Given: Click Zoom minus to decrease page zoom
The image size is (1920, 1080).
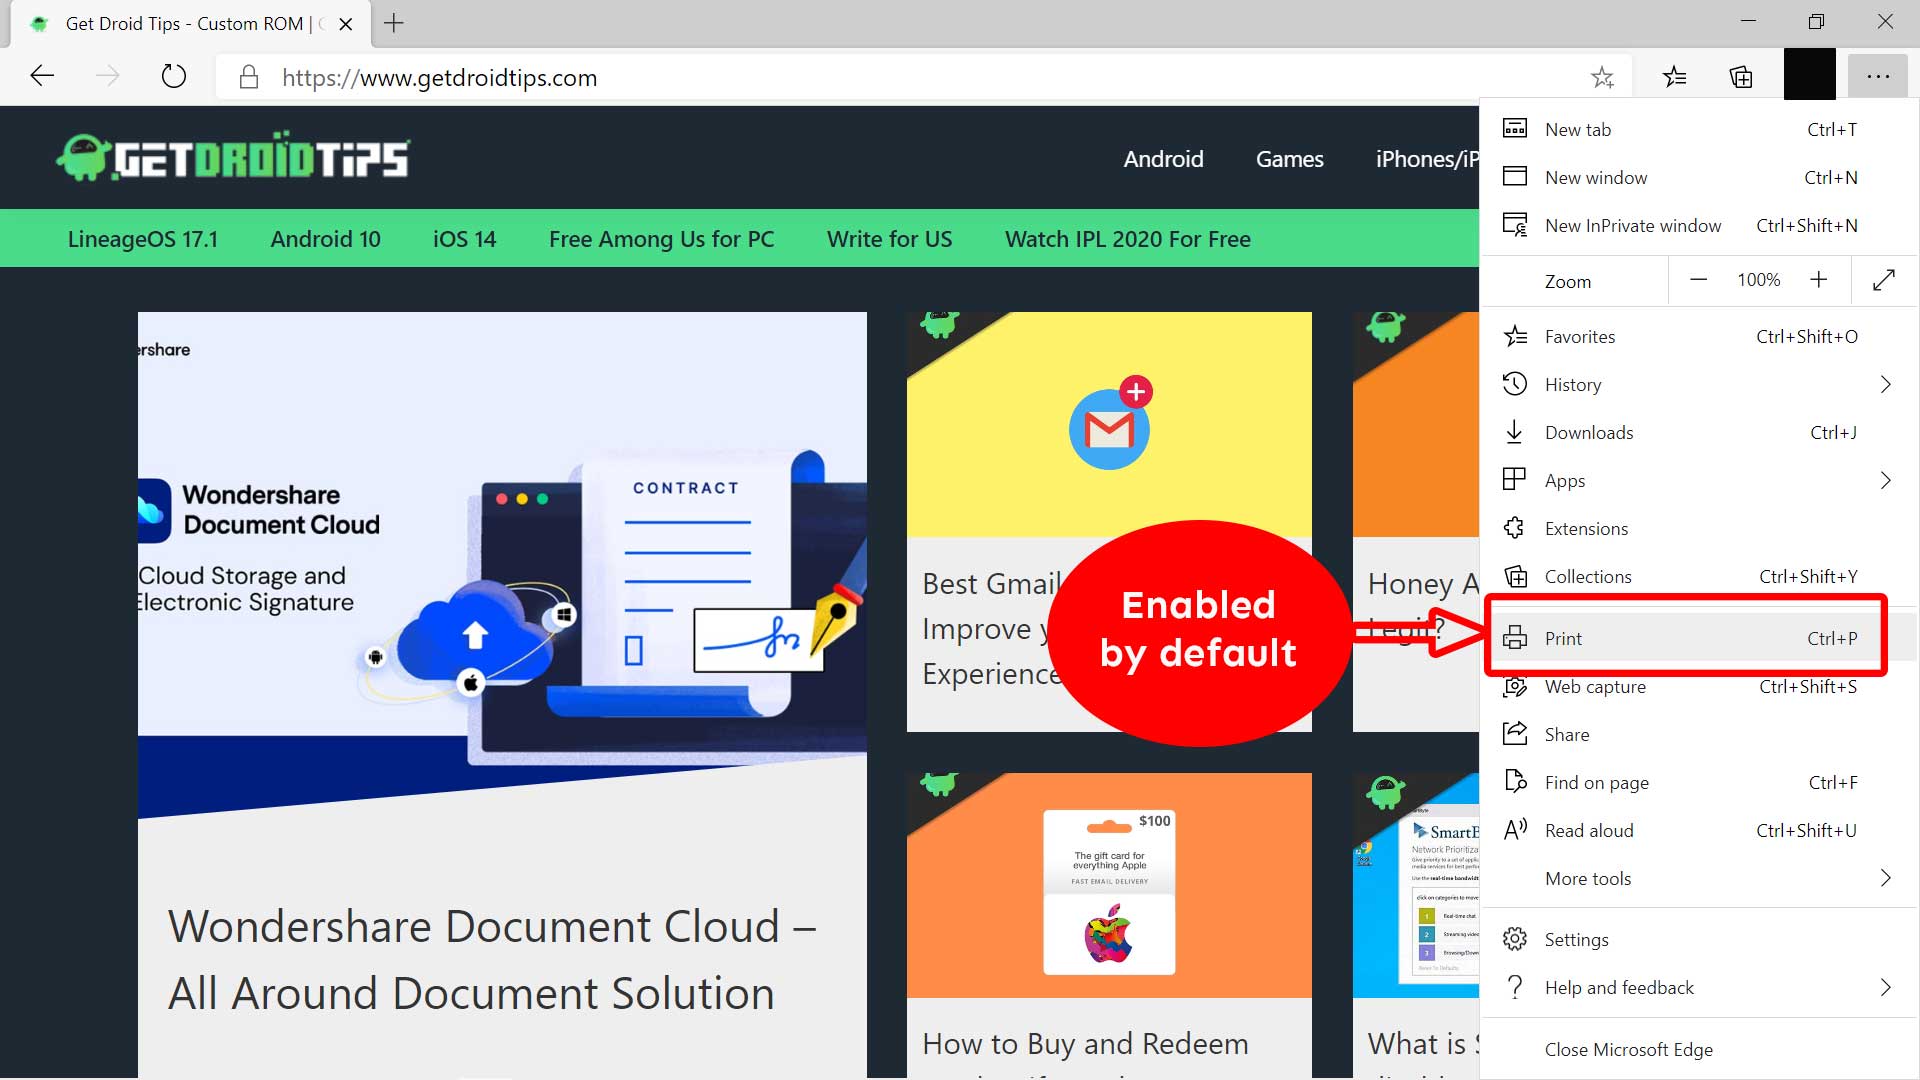Looking at the screenshot, I should [x=1697, y=280].
